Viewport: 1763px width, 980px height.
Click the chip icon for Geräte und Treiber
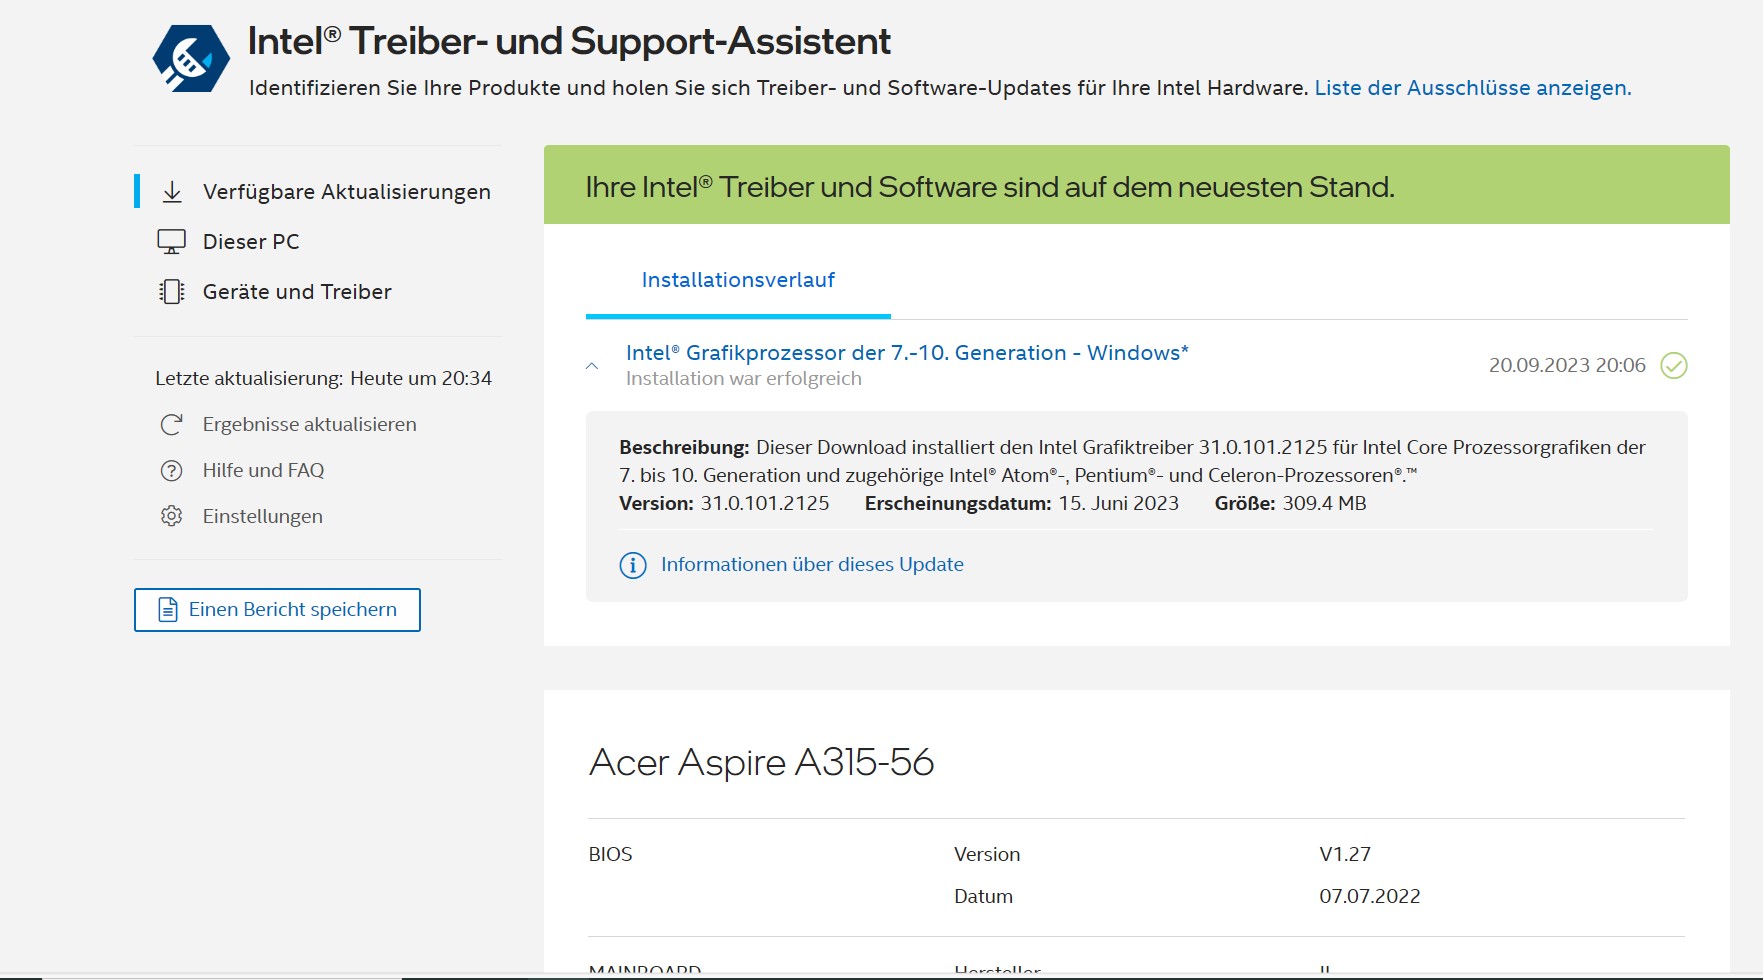coord(172,292)
